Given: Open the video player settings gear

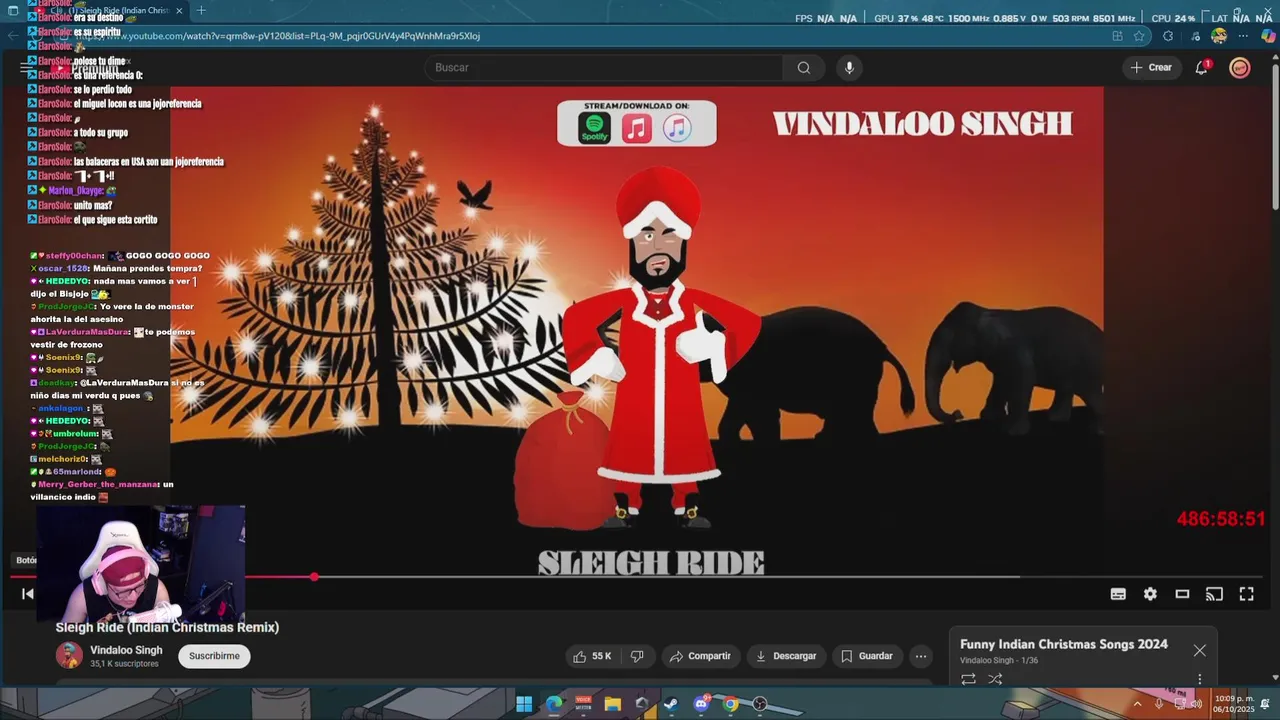Looking at the screenshot, I should pyautogui.click(x=1150, y=594).
